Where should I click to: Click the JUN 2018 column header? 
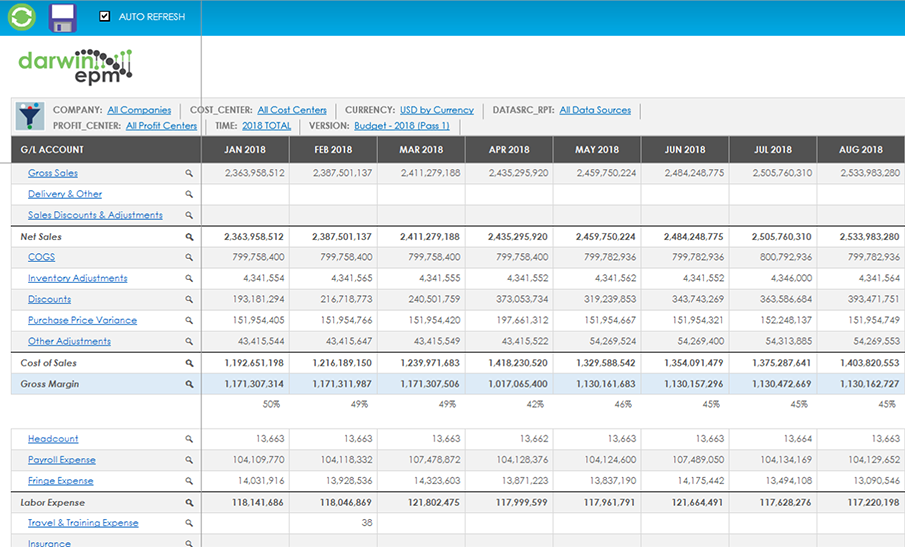685,149
